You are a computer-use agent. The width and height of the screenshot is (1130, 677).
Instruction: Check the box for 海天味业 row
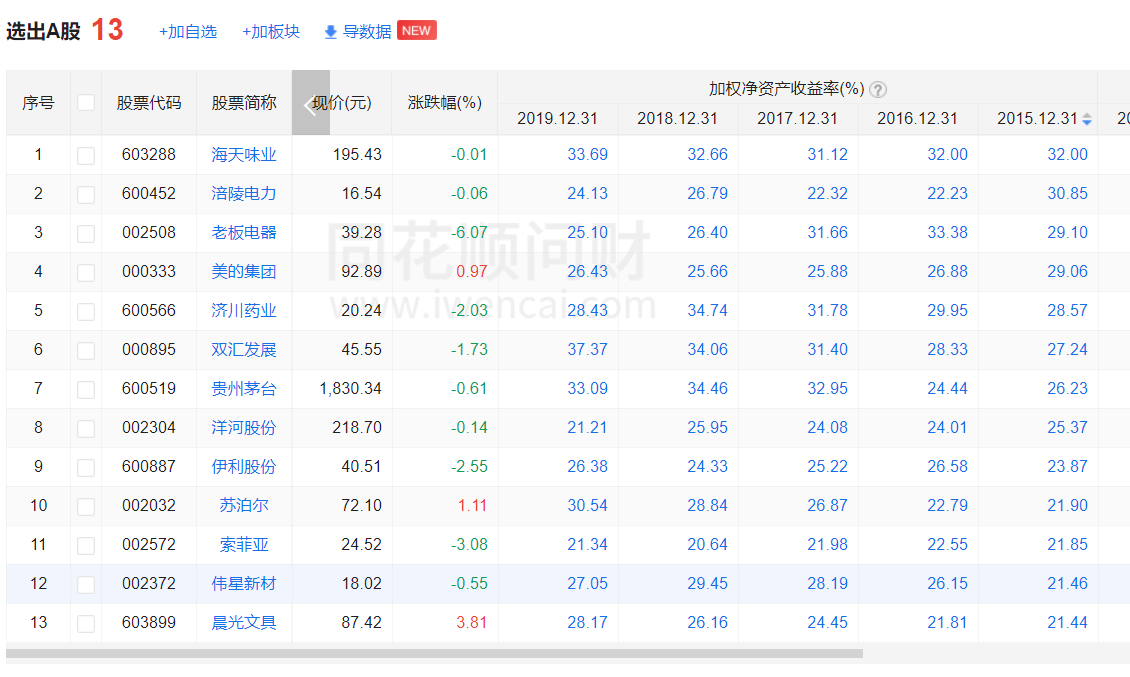(86, 155)
